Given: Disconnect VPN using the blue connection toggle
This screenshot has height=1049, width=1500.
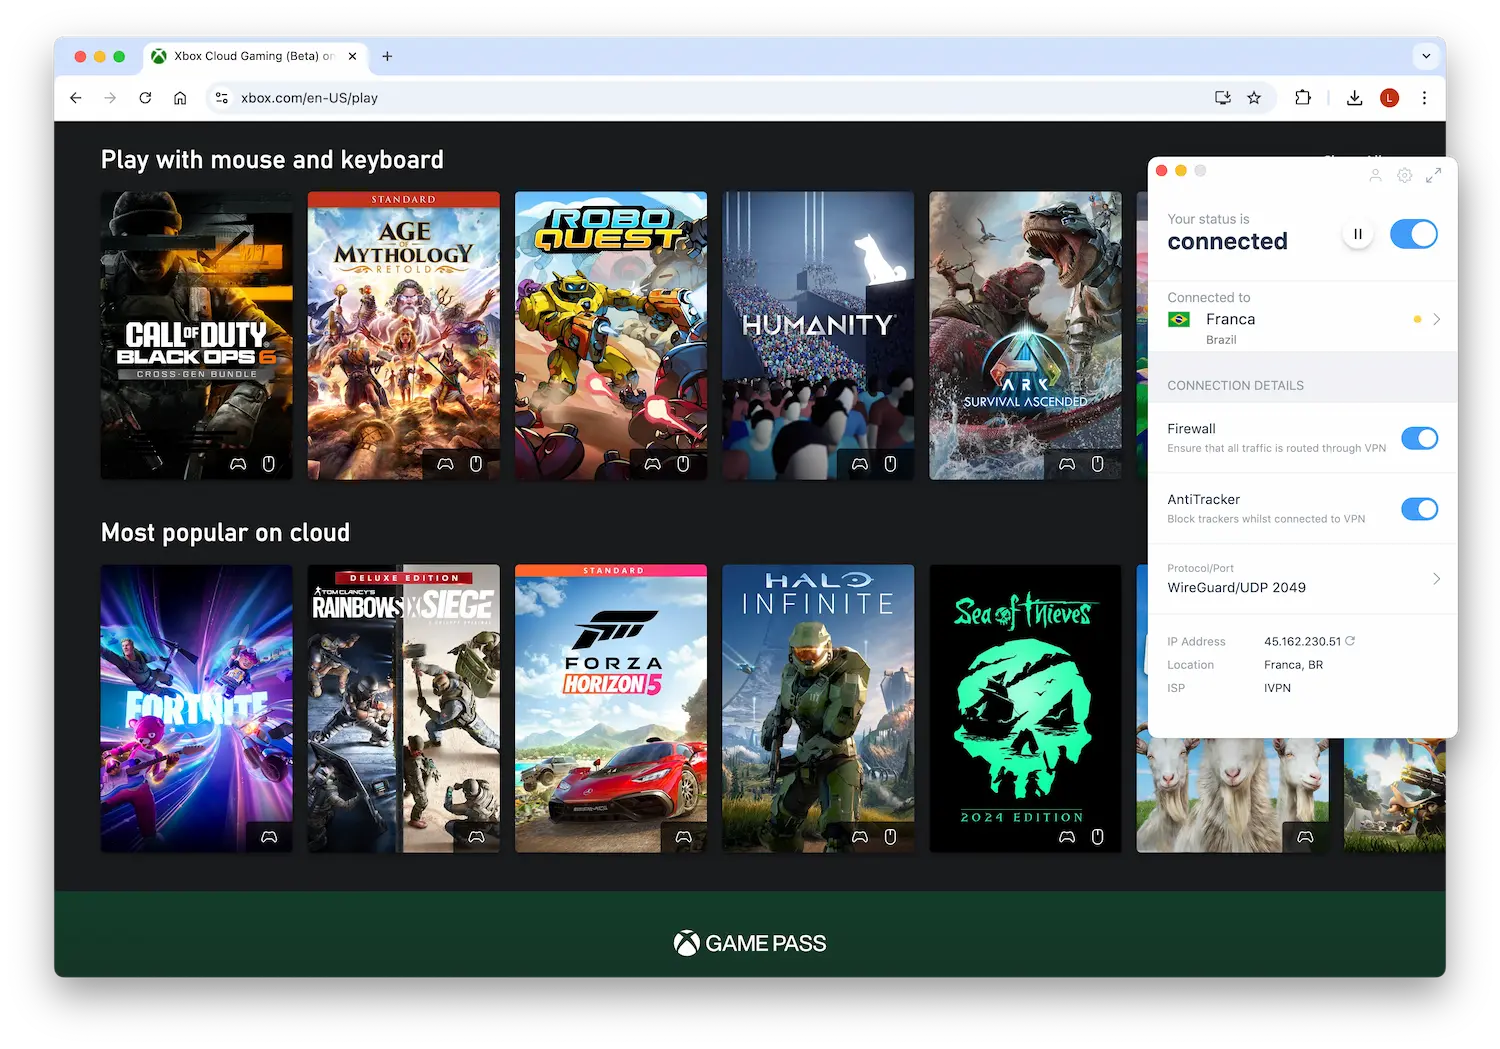Looking at the screenshot, I should coord(1413,233).
